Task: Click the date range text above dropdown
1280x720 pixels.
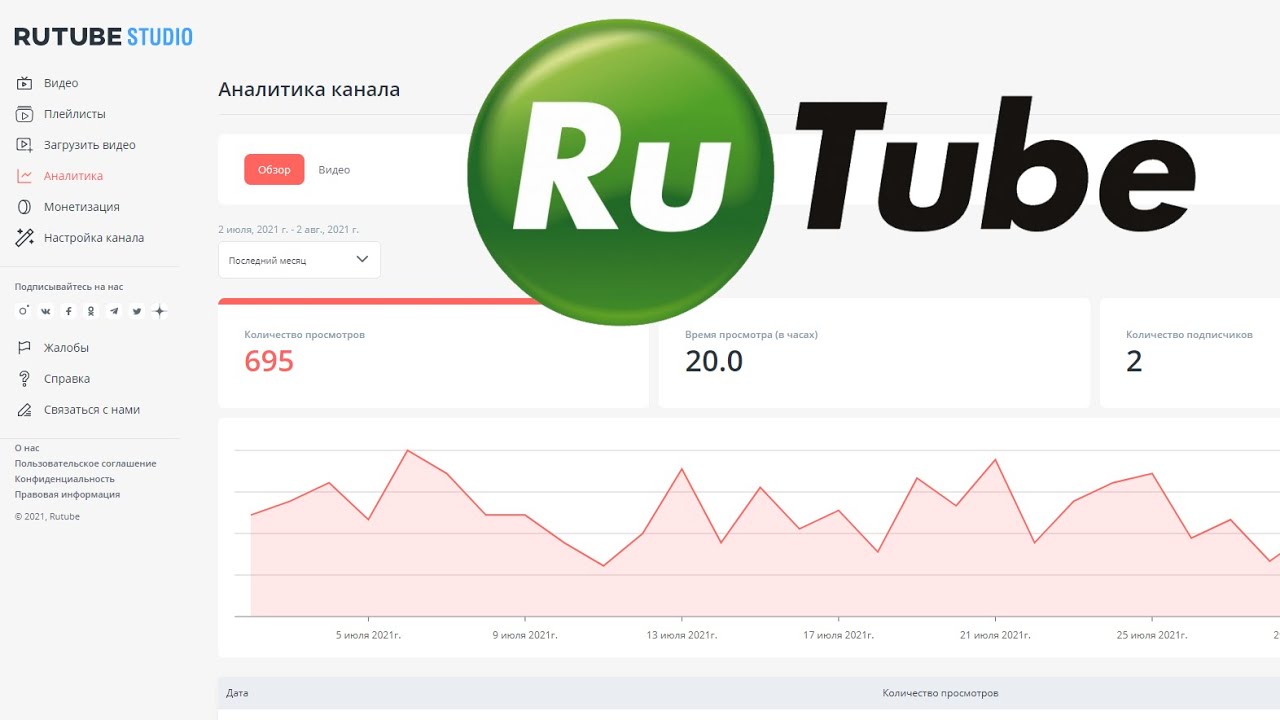Action: tap(288, 230)
